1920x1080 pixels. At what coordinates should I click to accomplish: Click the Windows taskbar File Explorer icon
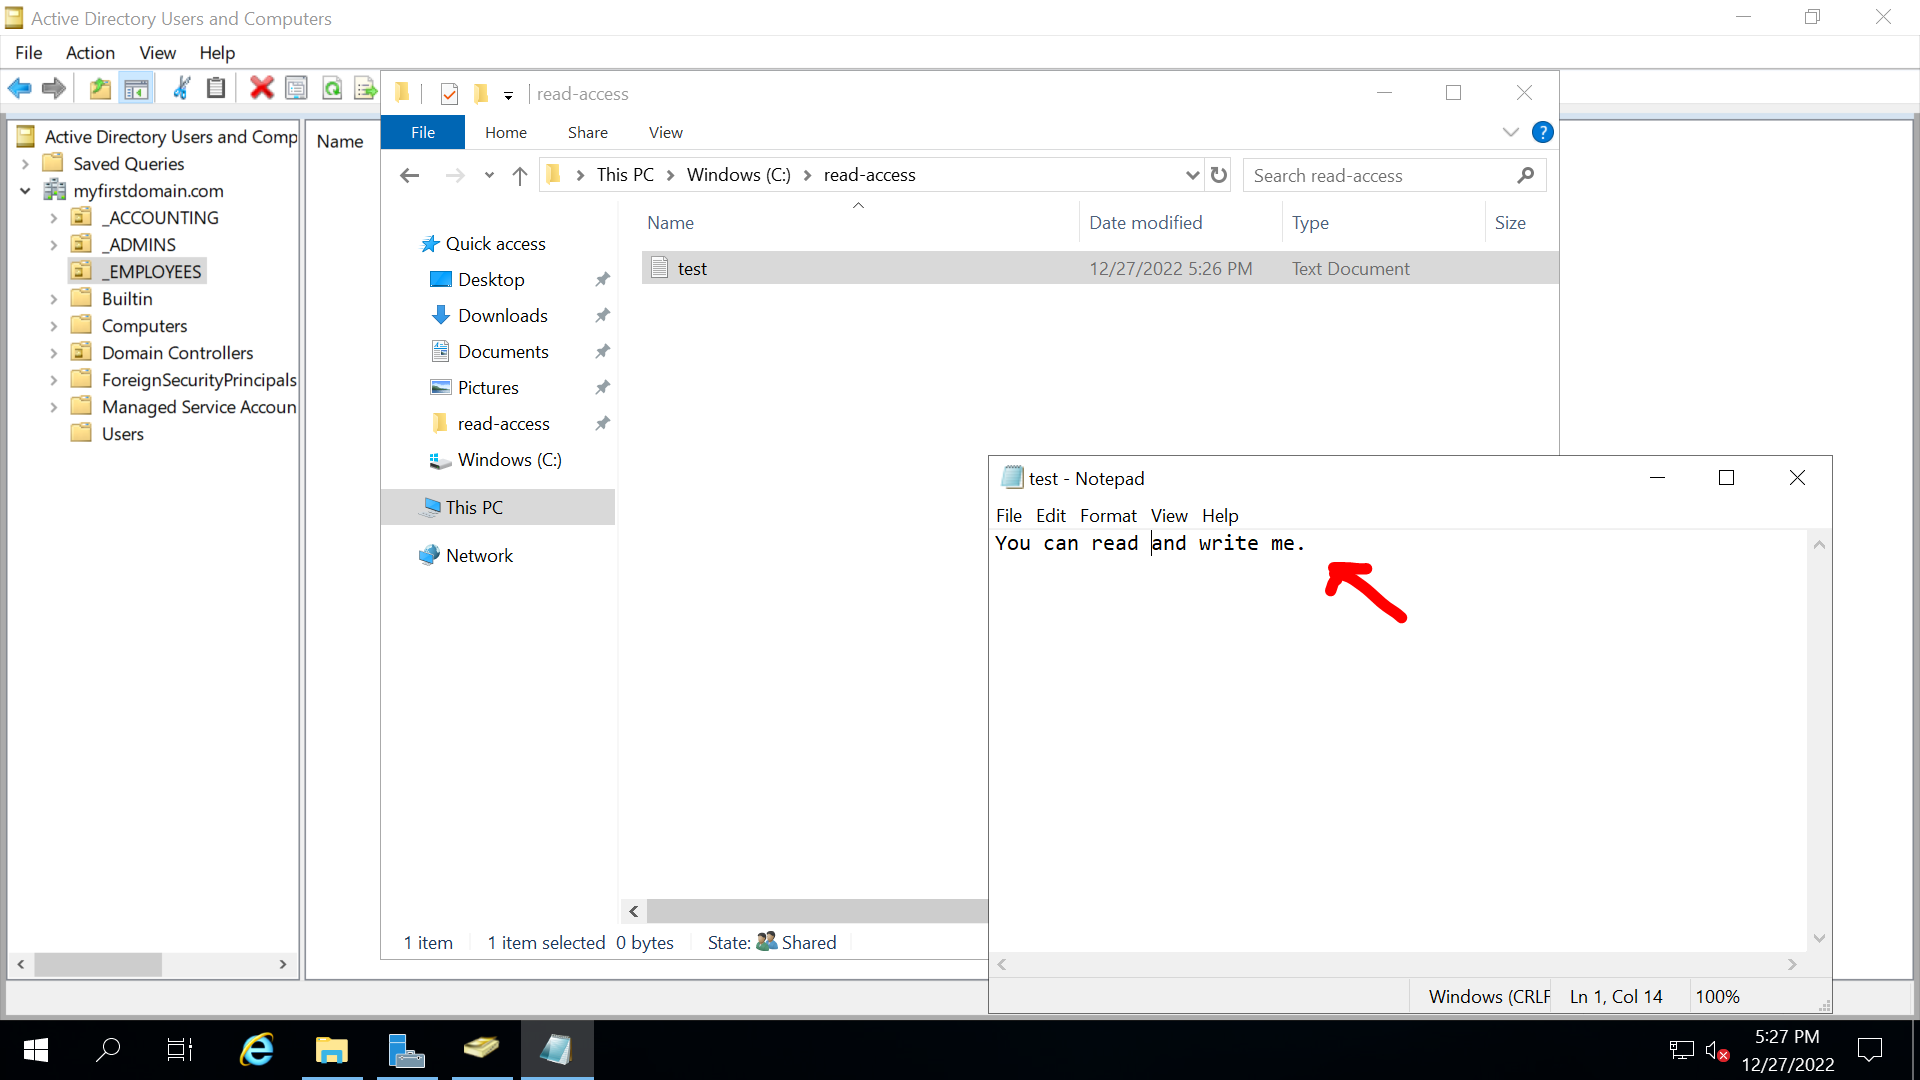[332, 1050]
